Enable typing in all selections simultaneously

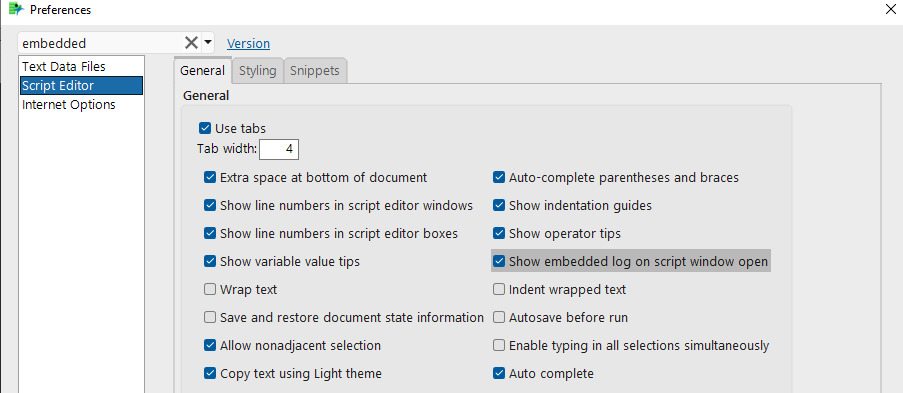pos(499,346)
